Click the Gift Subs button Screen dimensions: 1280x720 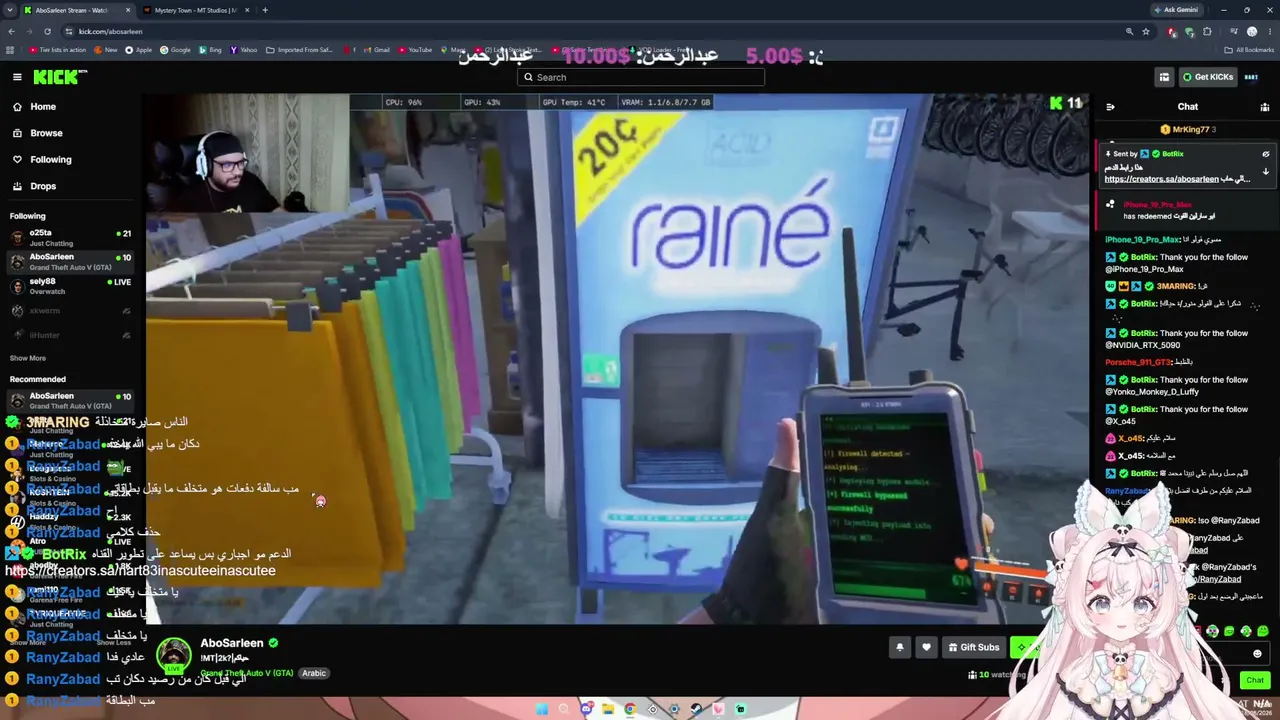[x=973, y=647]
